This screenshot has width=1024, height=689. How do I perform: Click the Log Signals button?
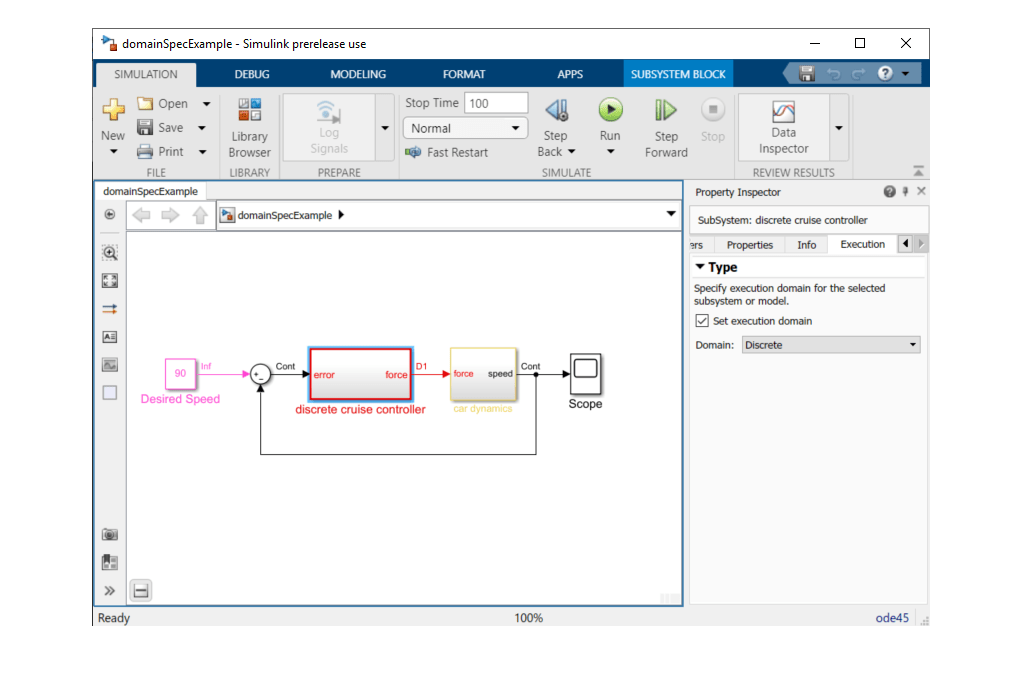[x=329, y=128]
